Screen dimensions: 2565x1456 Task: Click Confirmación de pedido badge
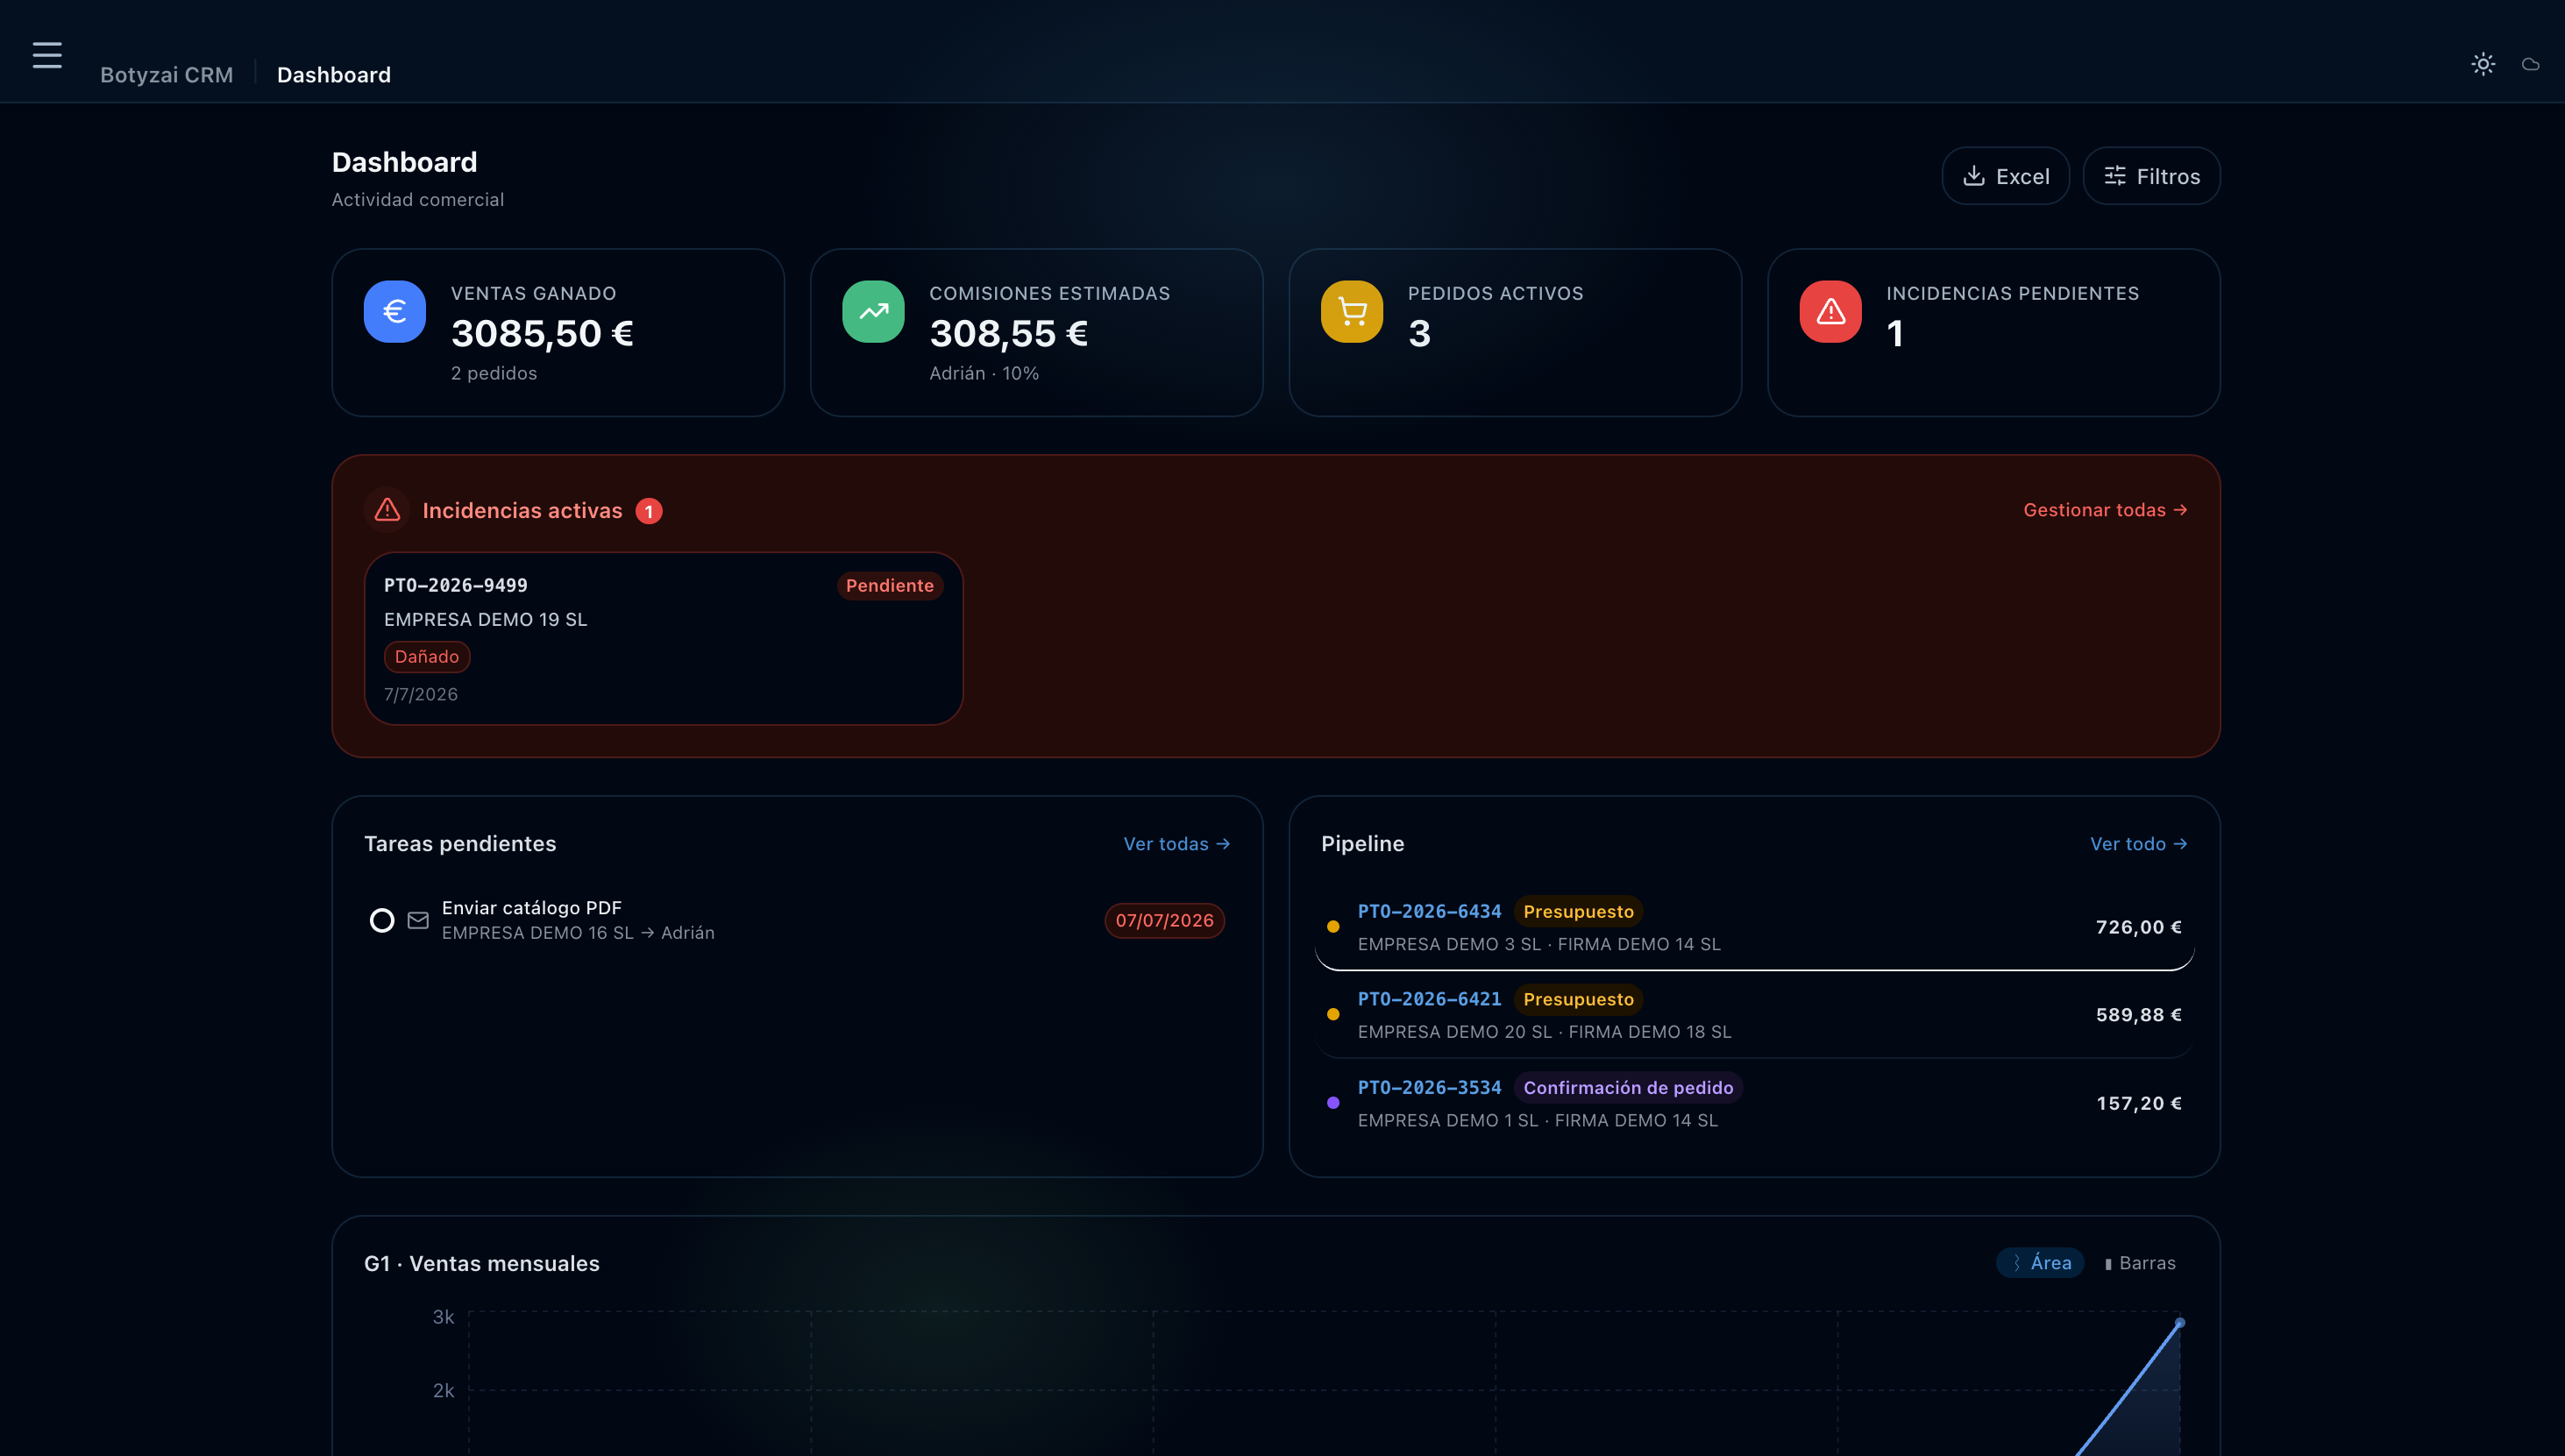pyautogui.click(x=1628, y=1087)
